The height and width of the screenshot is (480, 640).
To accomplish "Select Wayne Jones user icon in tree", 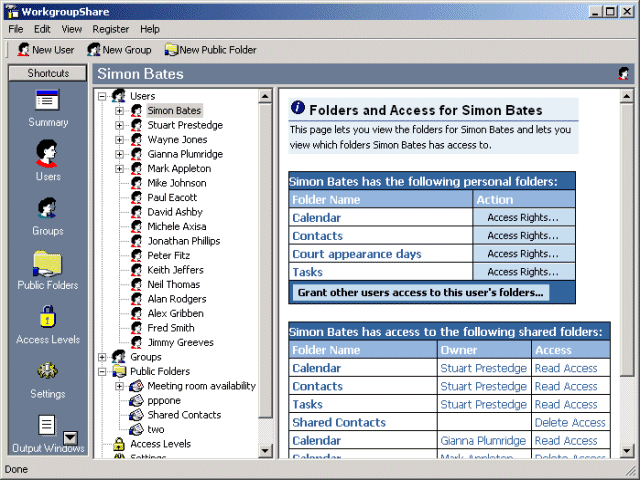I will click(136, 140).
